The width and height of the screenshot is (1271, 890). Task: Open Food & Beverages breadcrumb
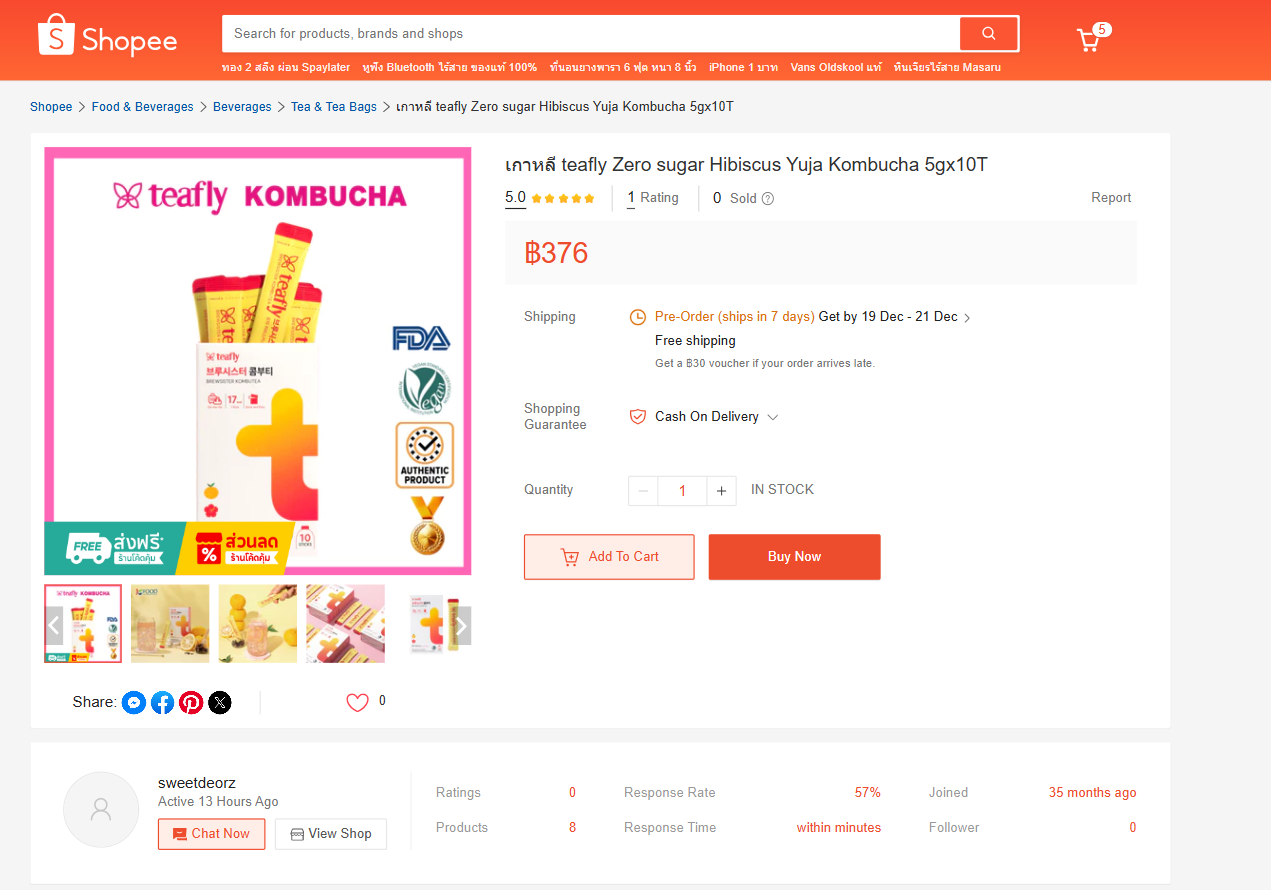(x=142, y=107)
